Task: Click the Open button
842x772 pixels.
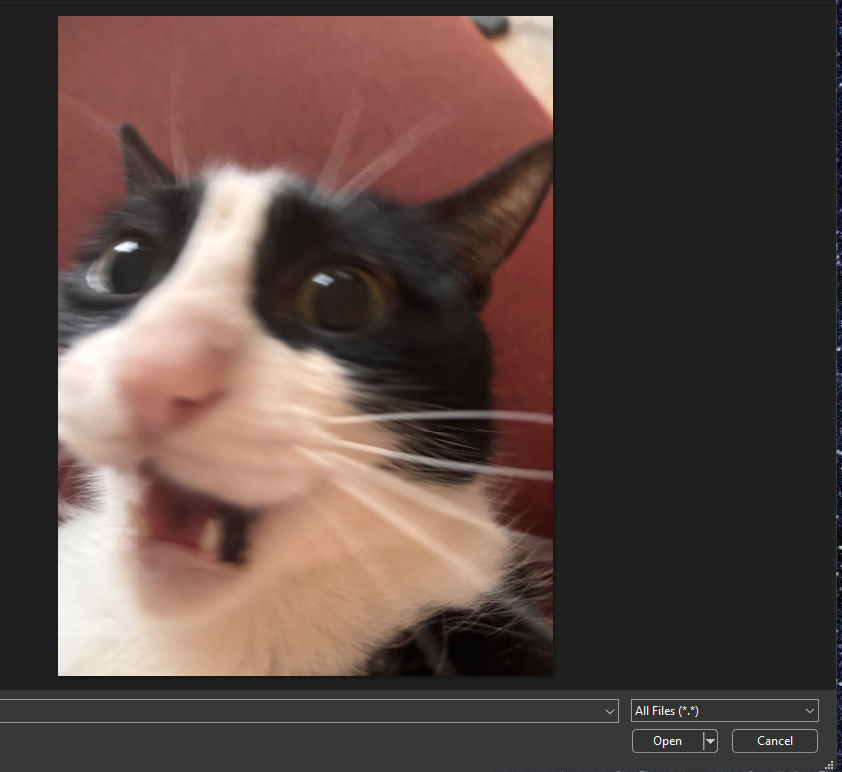Action: point(667,741)
